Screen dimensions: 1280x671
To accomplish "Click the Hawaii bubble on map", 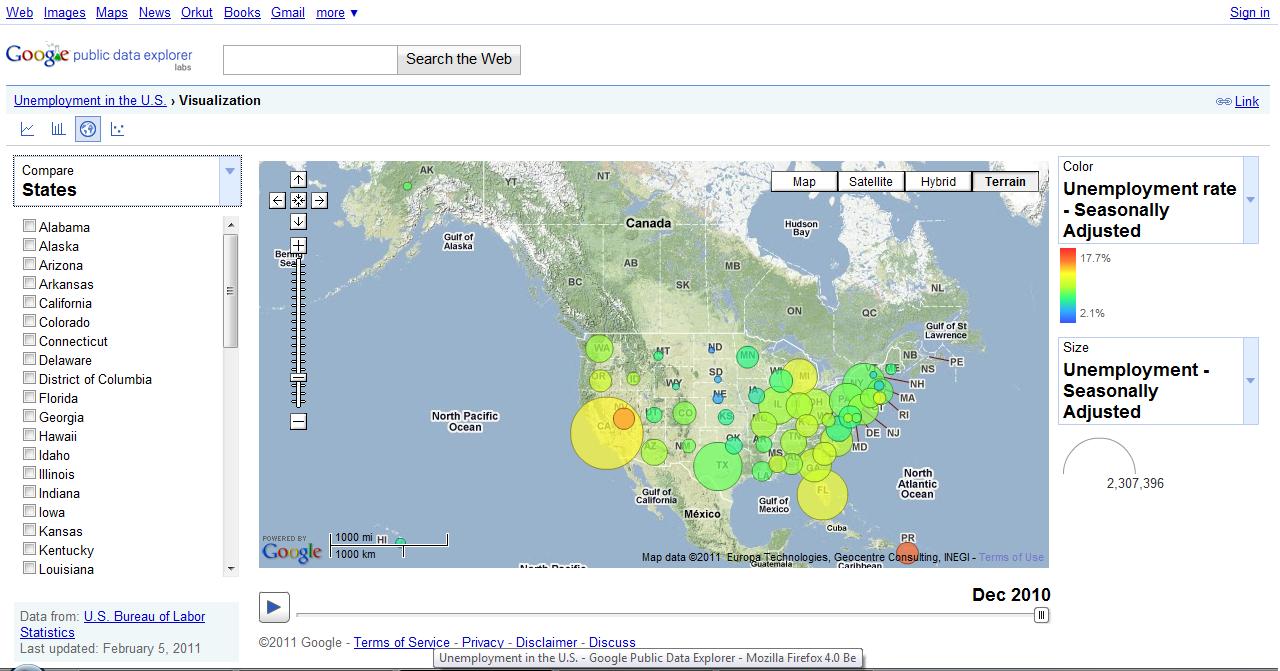I will click(x=400, y=542).
